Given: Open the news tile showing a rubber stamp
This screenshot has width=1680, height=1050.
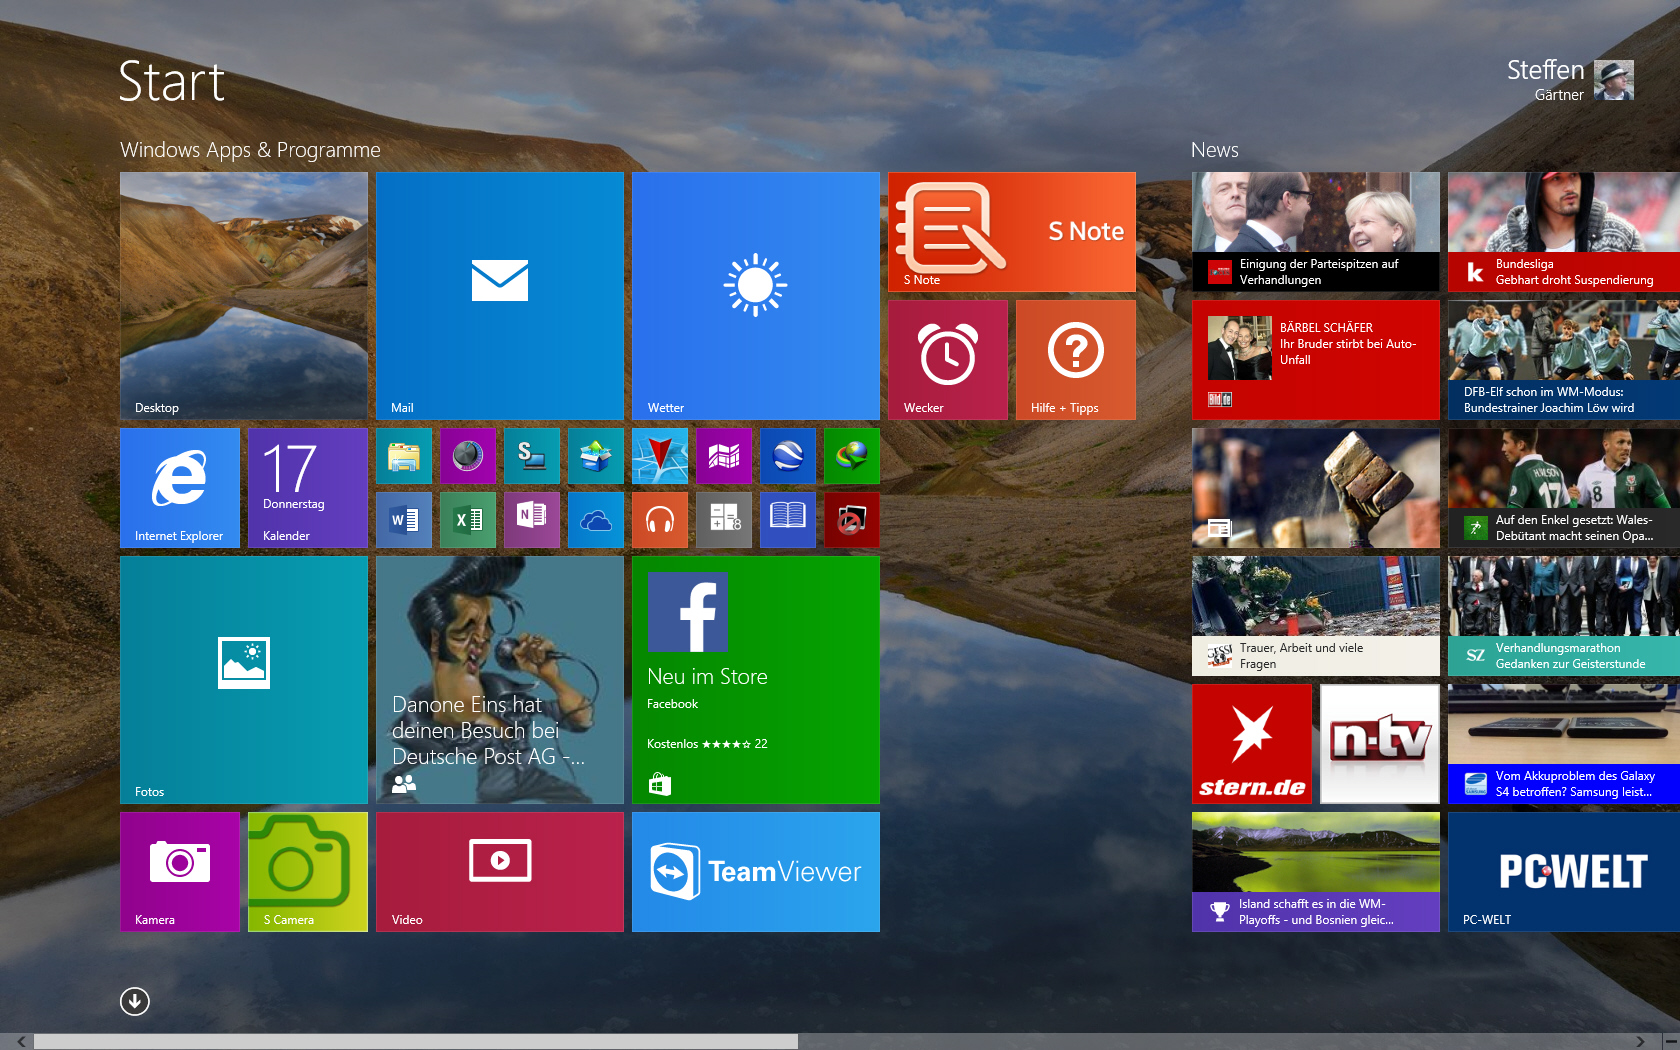Looking at the screenshot, I should [1316, 488].
